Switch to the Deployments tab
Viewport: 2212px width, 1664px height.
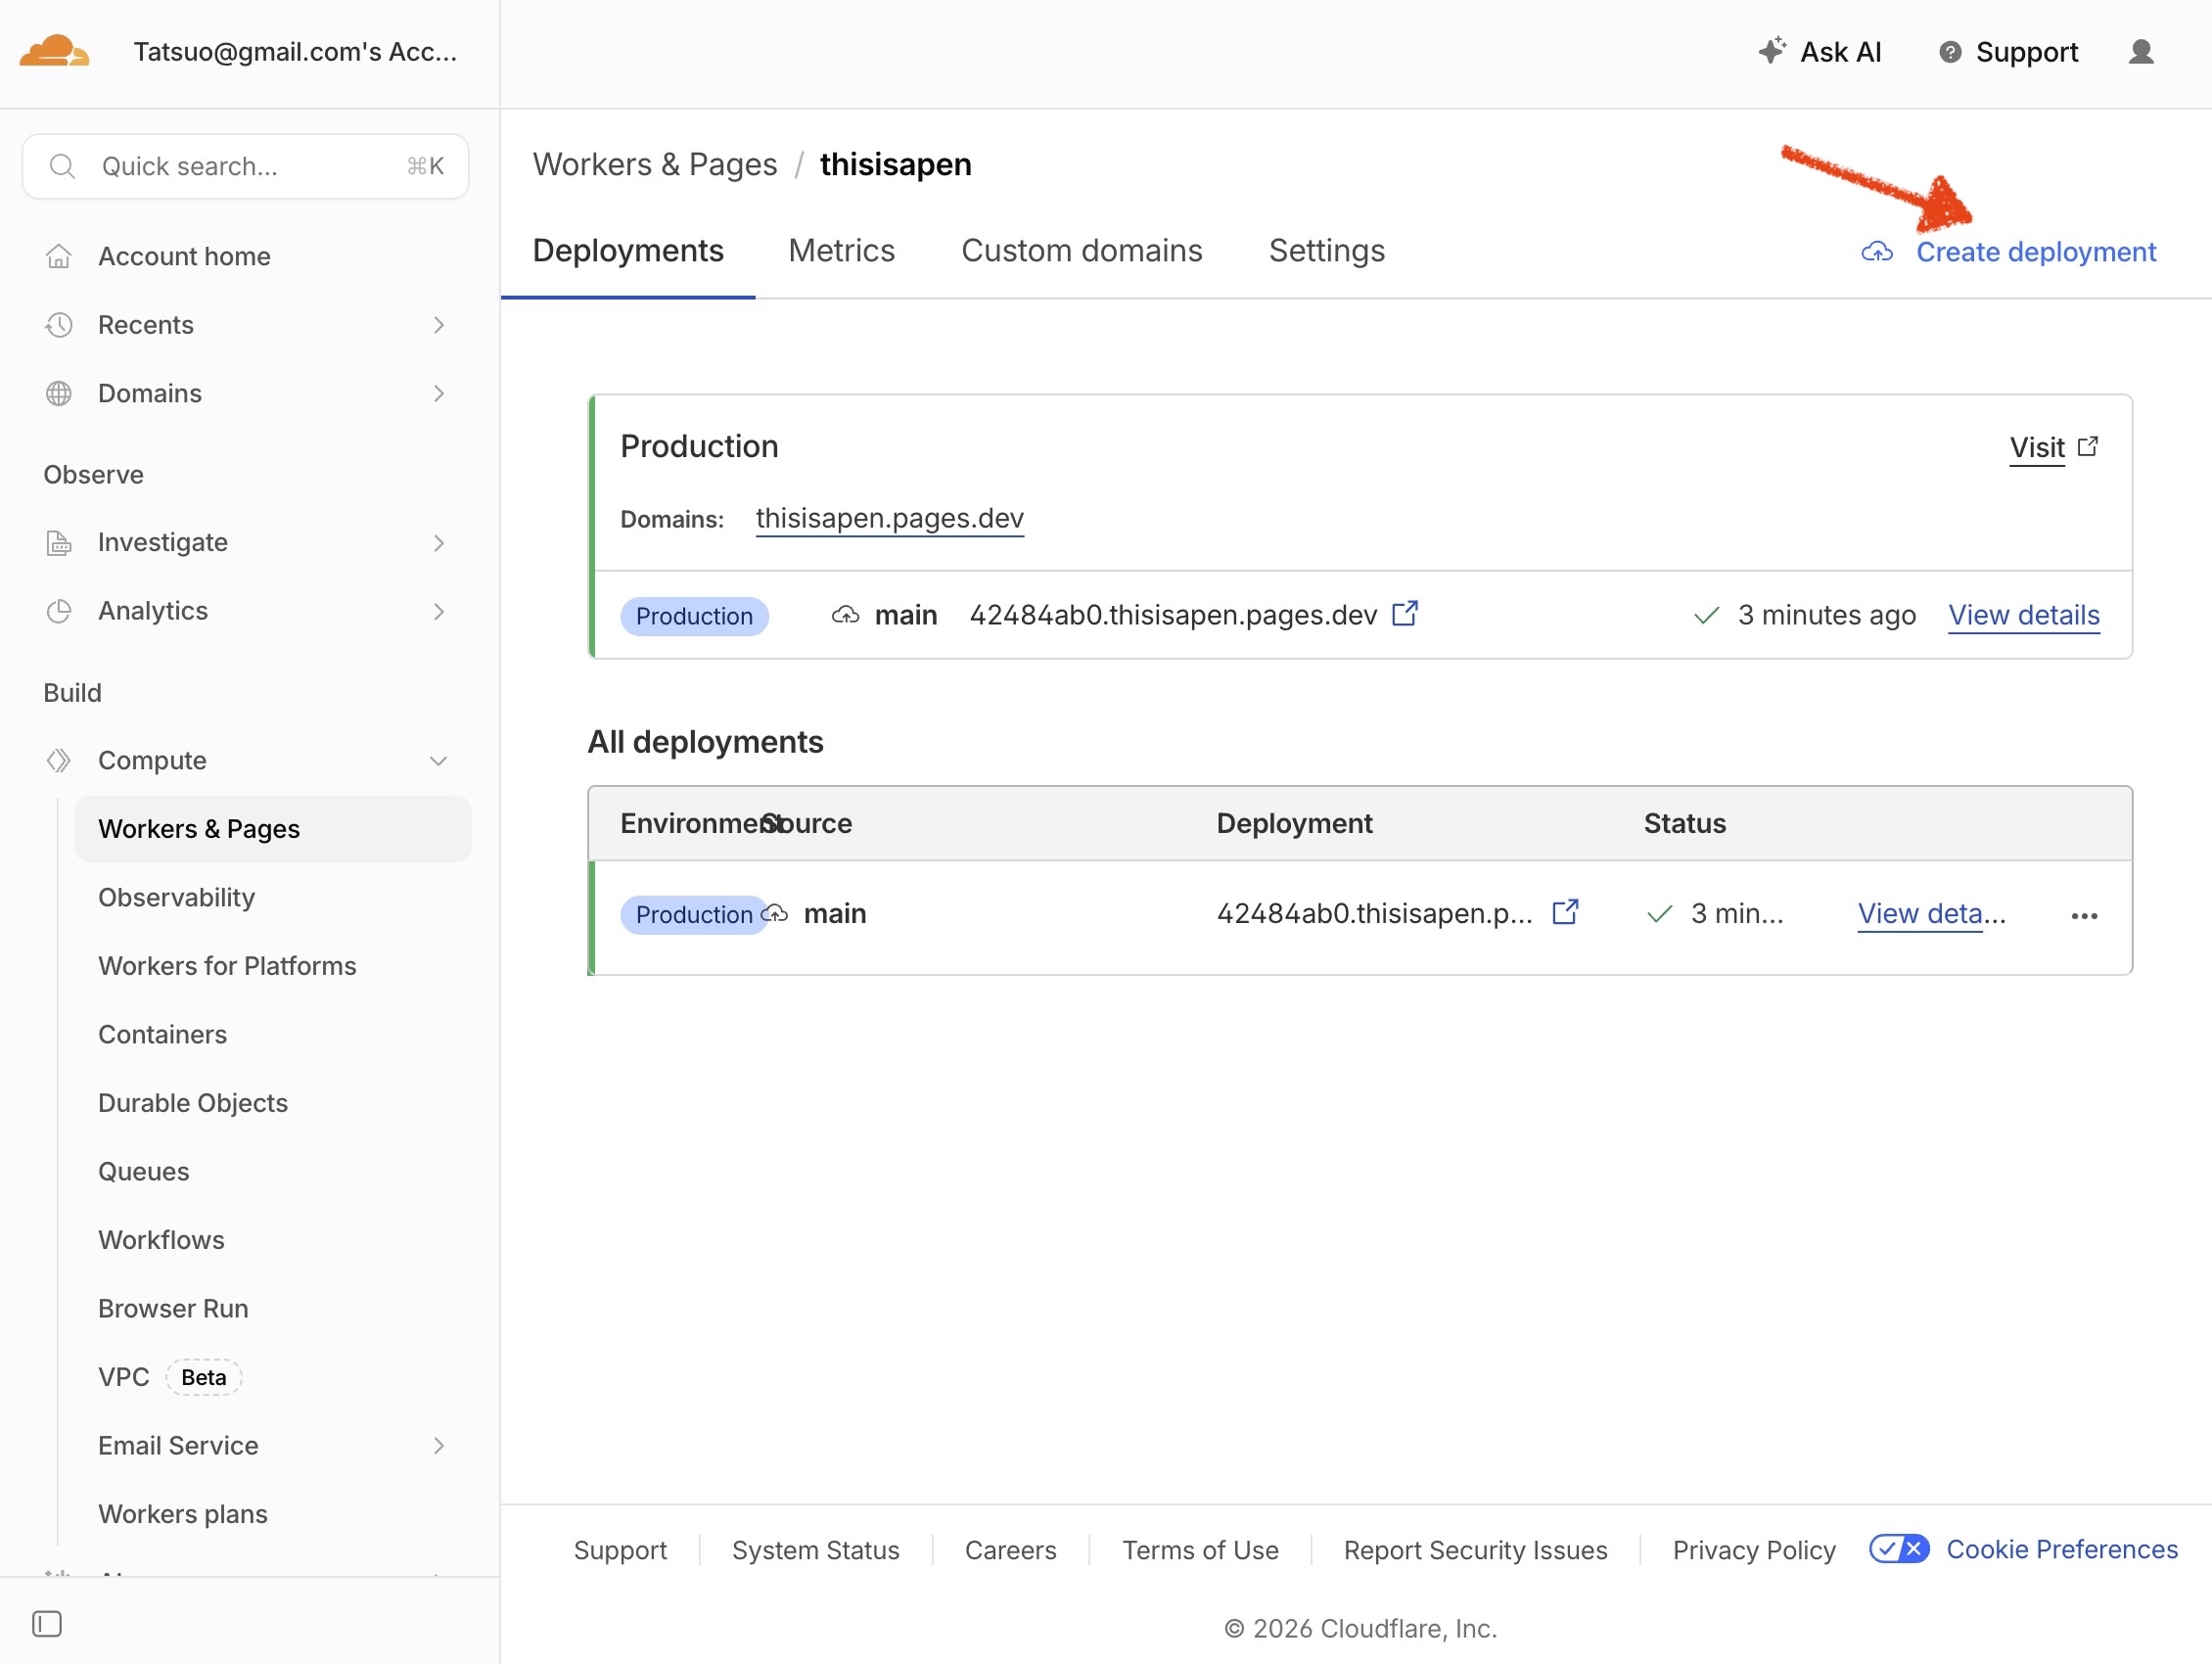(x=628, y=251)
